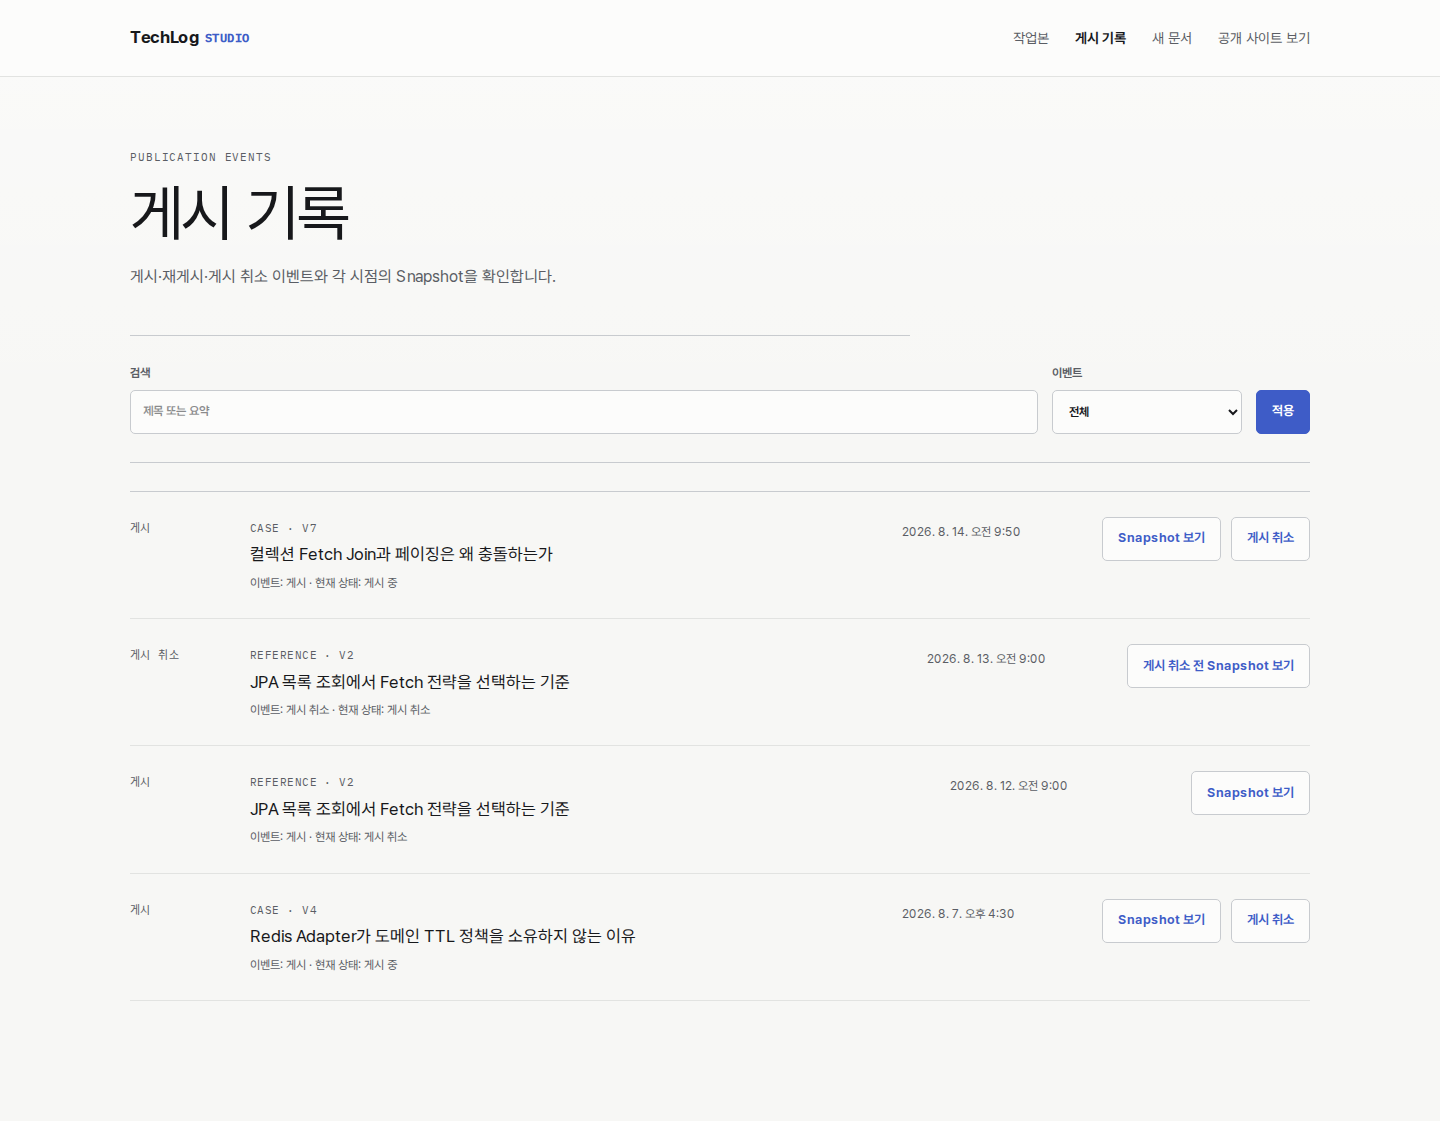Open JPA title in the 게시 취소 row
Screen dimensions: 1440x1121
(409, 682)
